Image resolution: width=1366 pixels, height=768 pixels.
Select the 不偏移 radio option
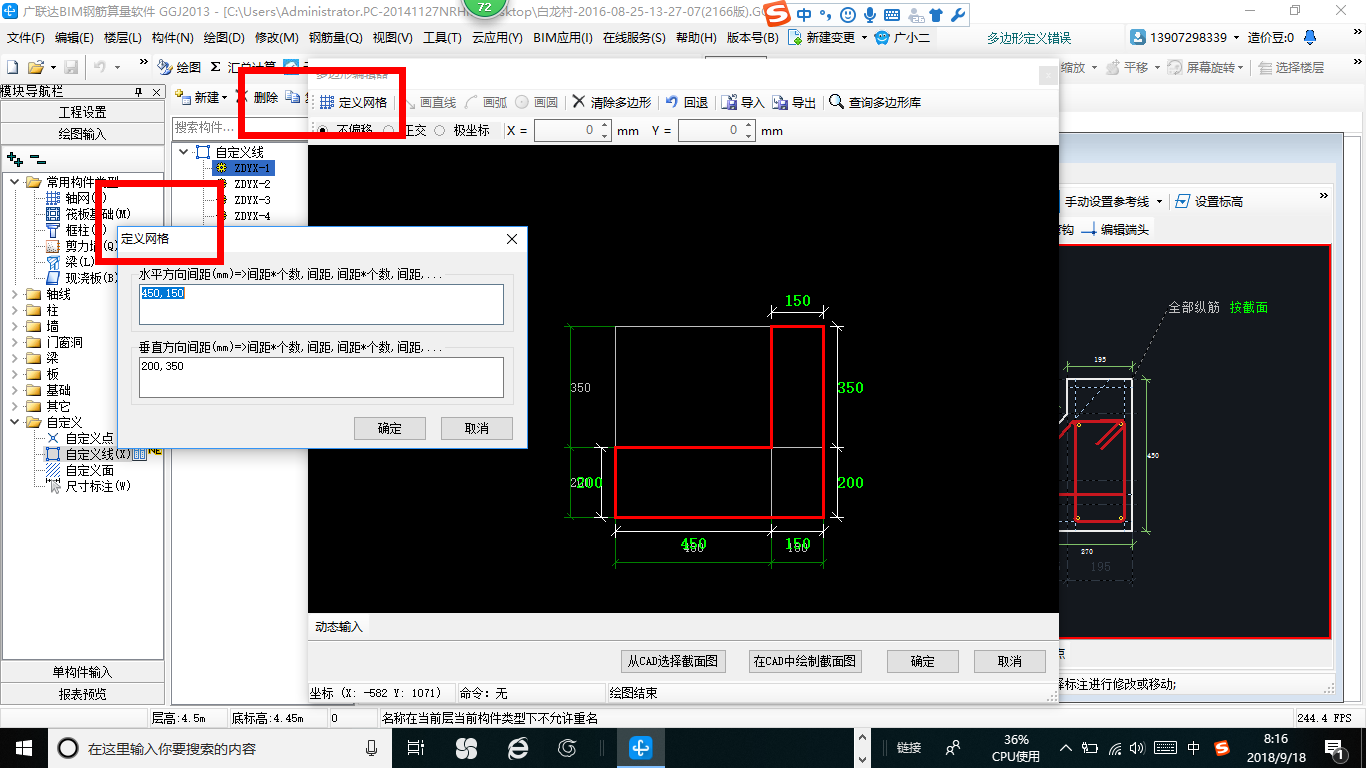322,130
